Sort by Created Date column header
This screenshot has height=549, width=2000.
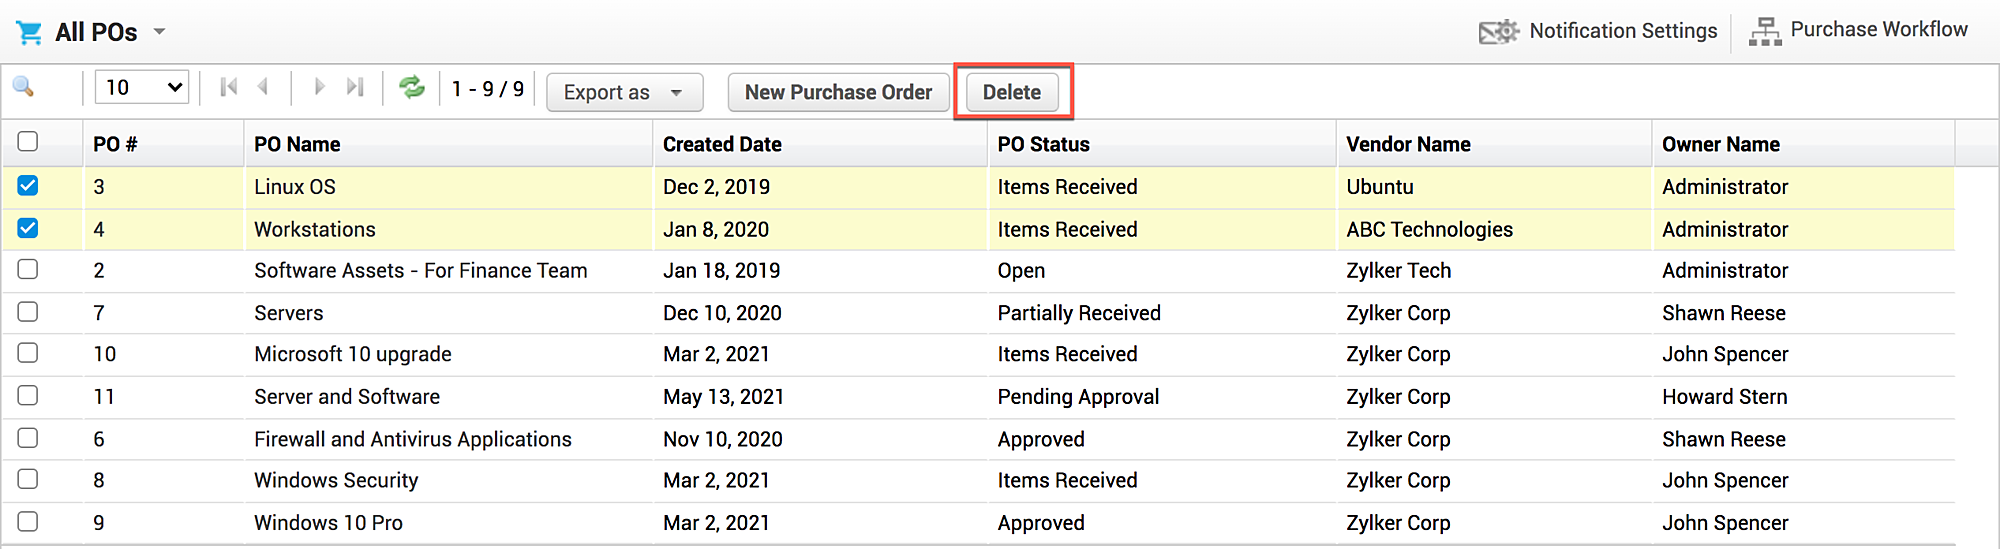click(722, 144)
